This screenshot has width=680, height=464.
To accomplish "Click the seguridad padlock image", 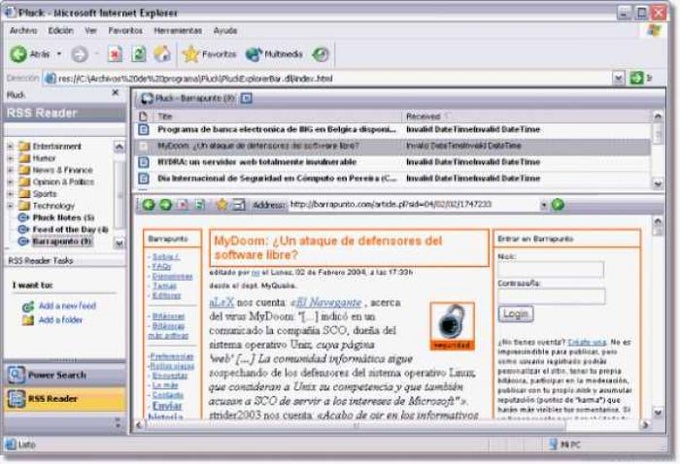I will tap(452, 326).
